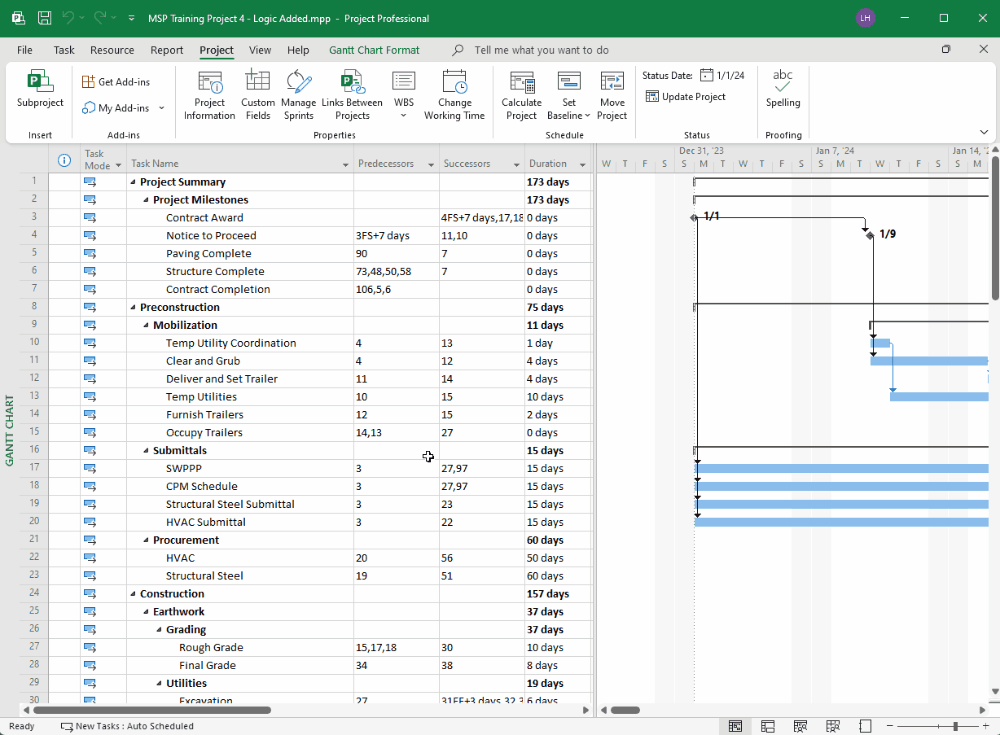The width and height of the screenshot is (1000, 735).
Task: Click Calculate Project
Action: point(522,95)
